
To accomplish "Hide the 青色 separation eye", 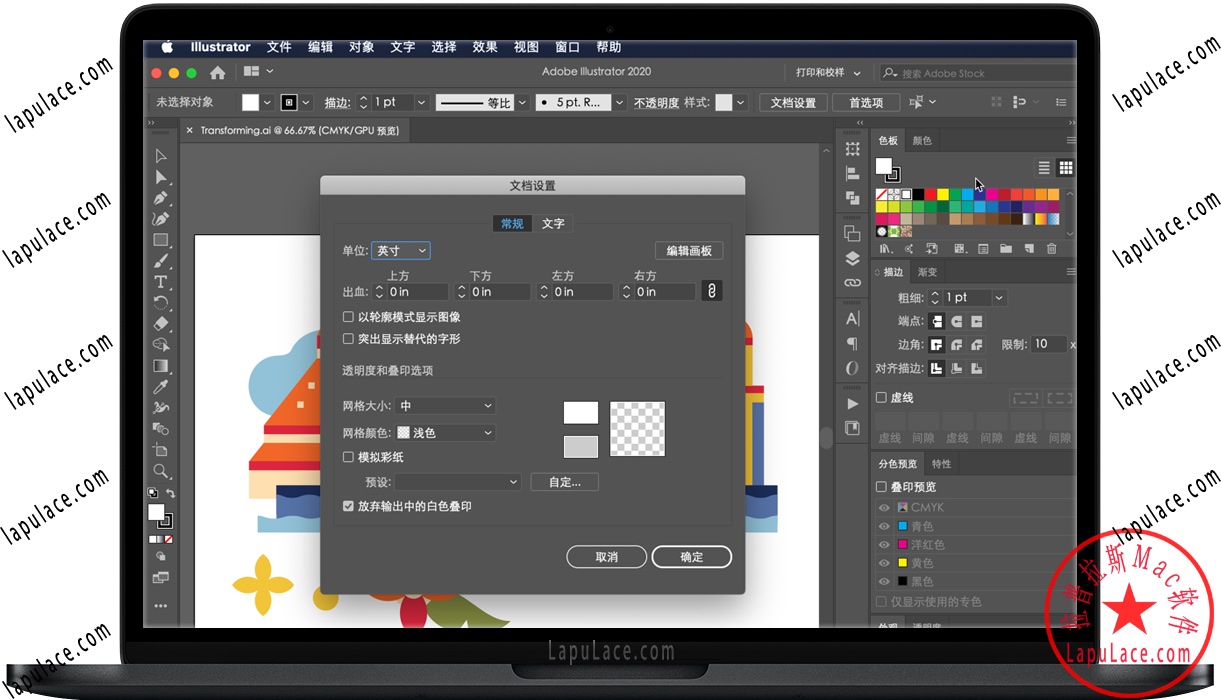I will coord(884,526).
